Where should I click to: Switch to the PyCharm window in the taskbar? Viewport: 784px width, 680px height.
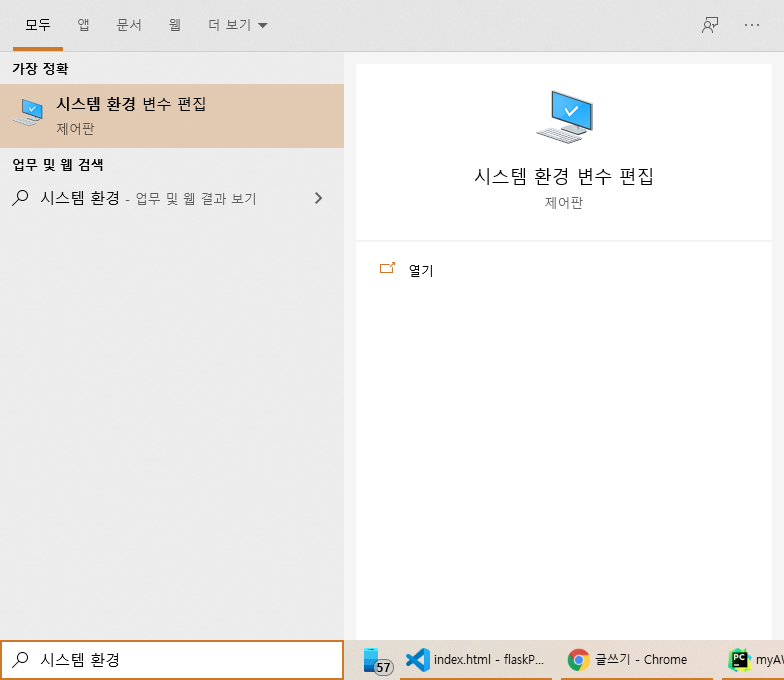pos(753,660)
